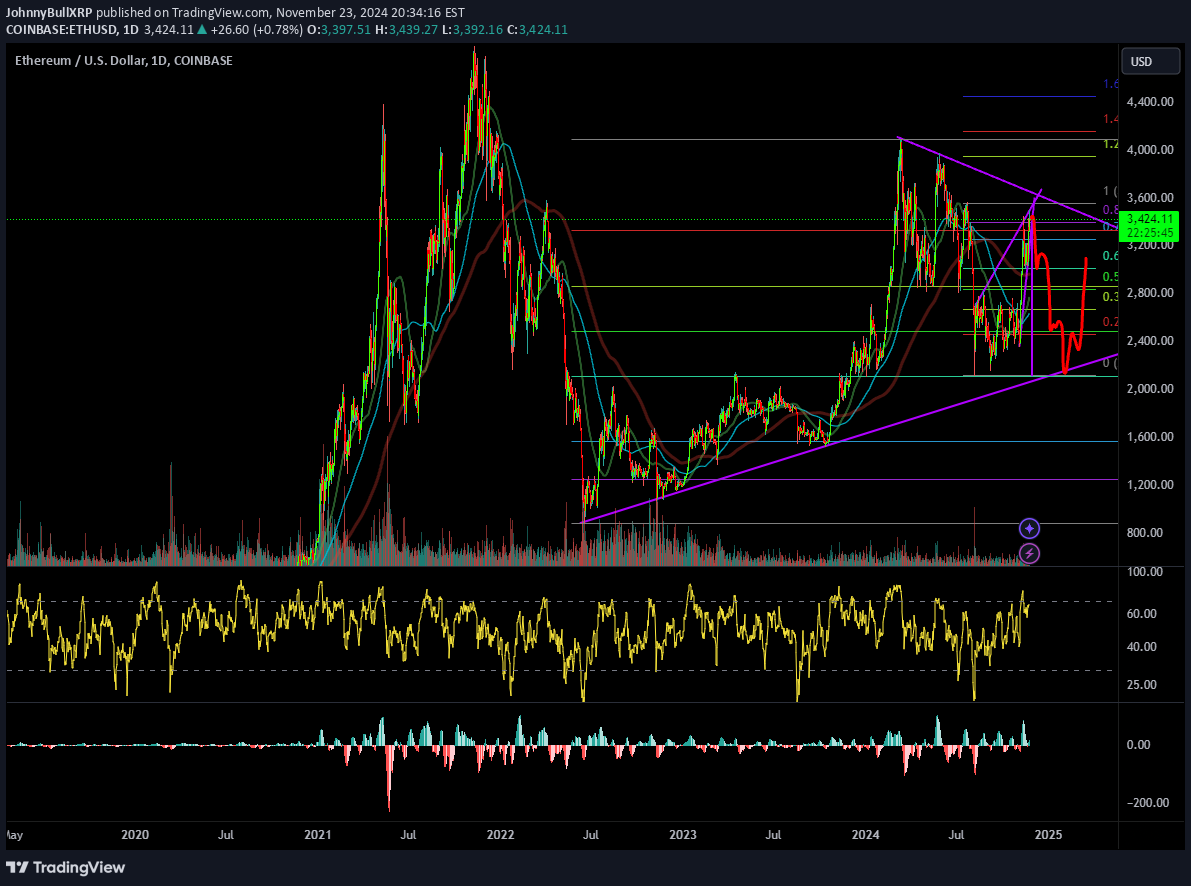Image resolution: width=1191 pixels, height=886 pixels.
Task: Select the green 3,424.11 current price label
Action: 1150,219
